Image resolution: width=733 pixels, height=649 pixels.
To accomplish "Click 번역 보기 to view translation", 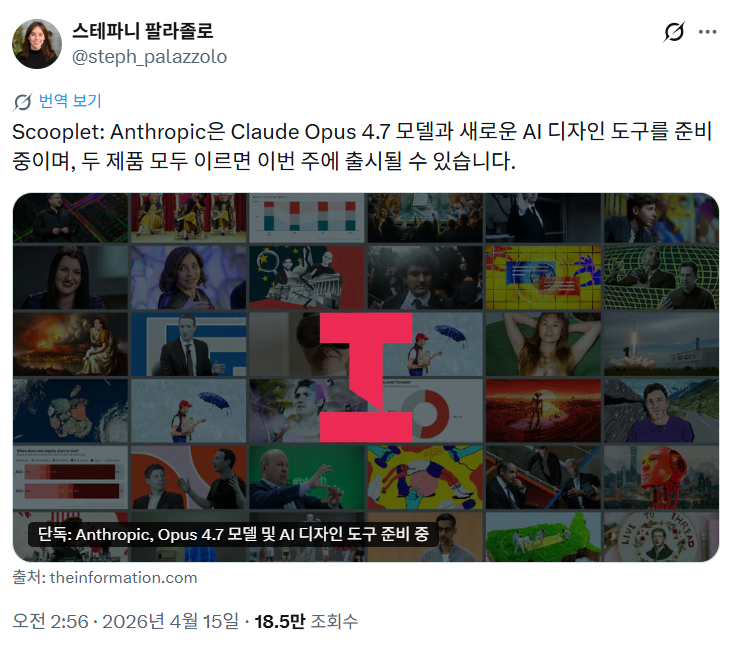I will 70,101.
